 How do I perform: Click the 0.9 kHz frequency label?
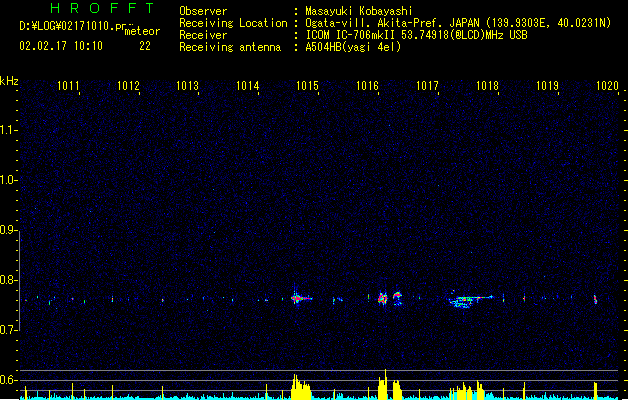(x=8, y=230)
